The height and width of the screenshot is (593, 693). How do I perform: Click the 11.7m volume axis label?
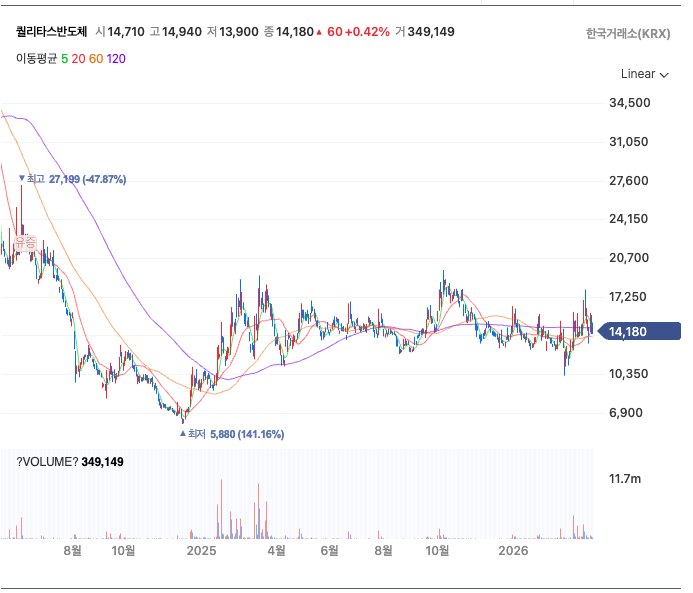tap(625, 479)
